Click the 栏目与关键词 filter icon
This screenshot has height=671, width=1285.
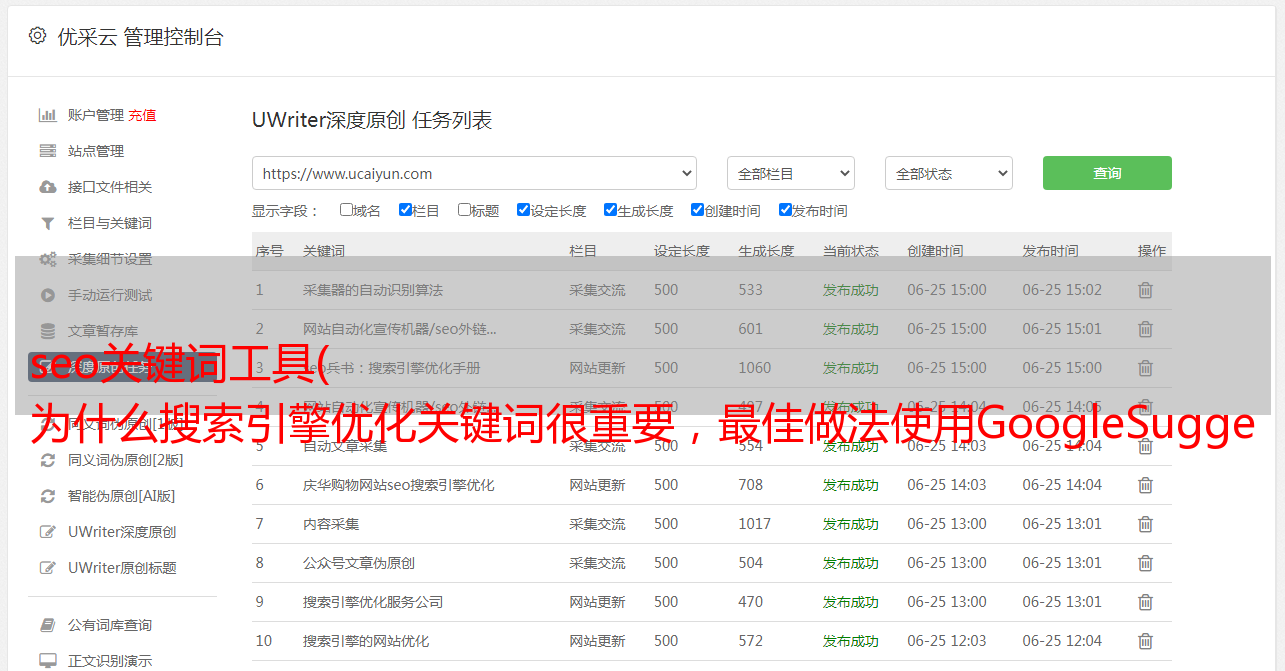(47, 223)
